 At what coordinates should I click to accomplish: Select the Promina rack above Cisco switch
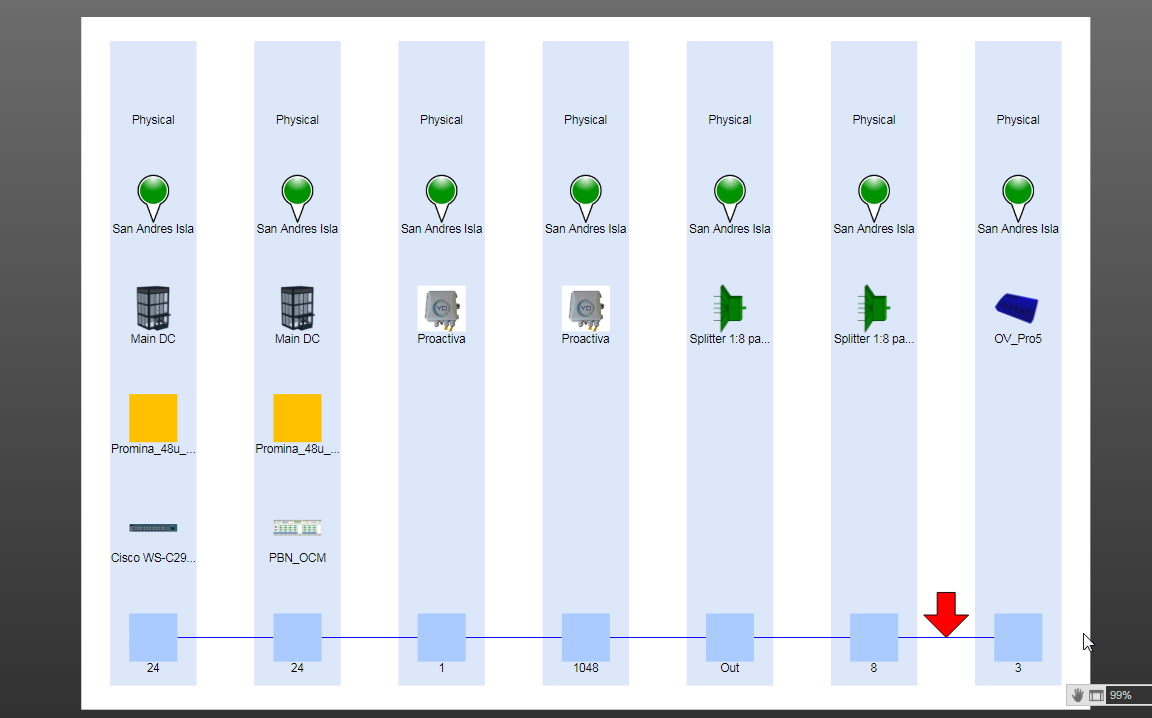(x=153, y=417)
